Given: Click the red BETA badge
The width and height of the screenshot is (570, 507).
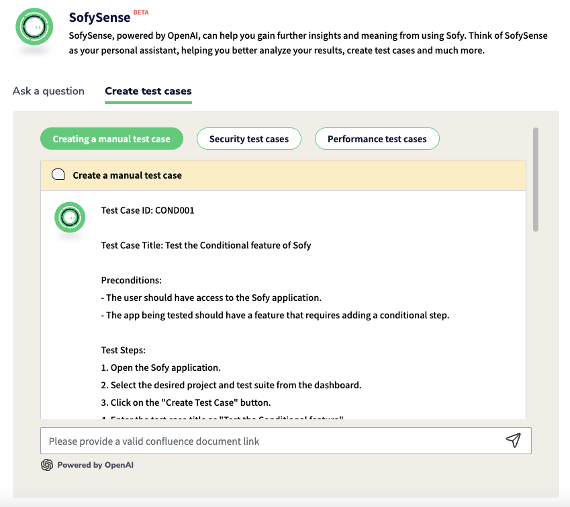Looking at the screenshot, I should 141,12.
